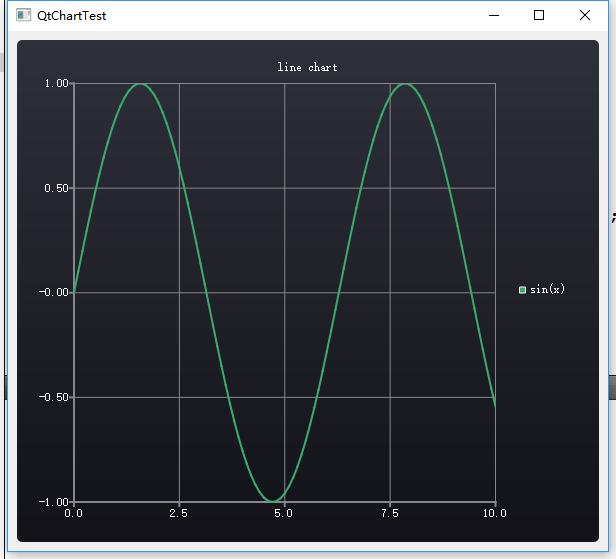Click the green sin(x) legend marker
This screenshot has height=559, width=616.
pos(522,290)
